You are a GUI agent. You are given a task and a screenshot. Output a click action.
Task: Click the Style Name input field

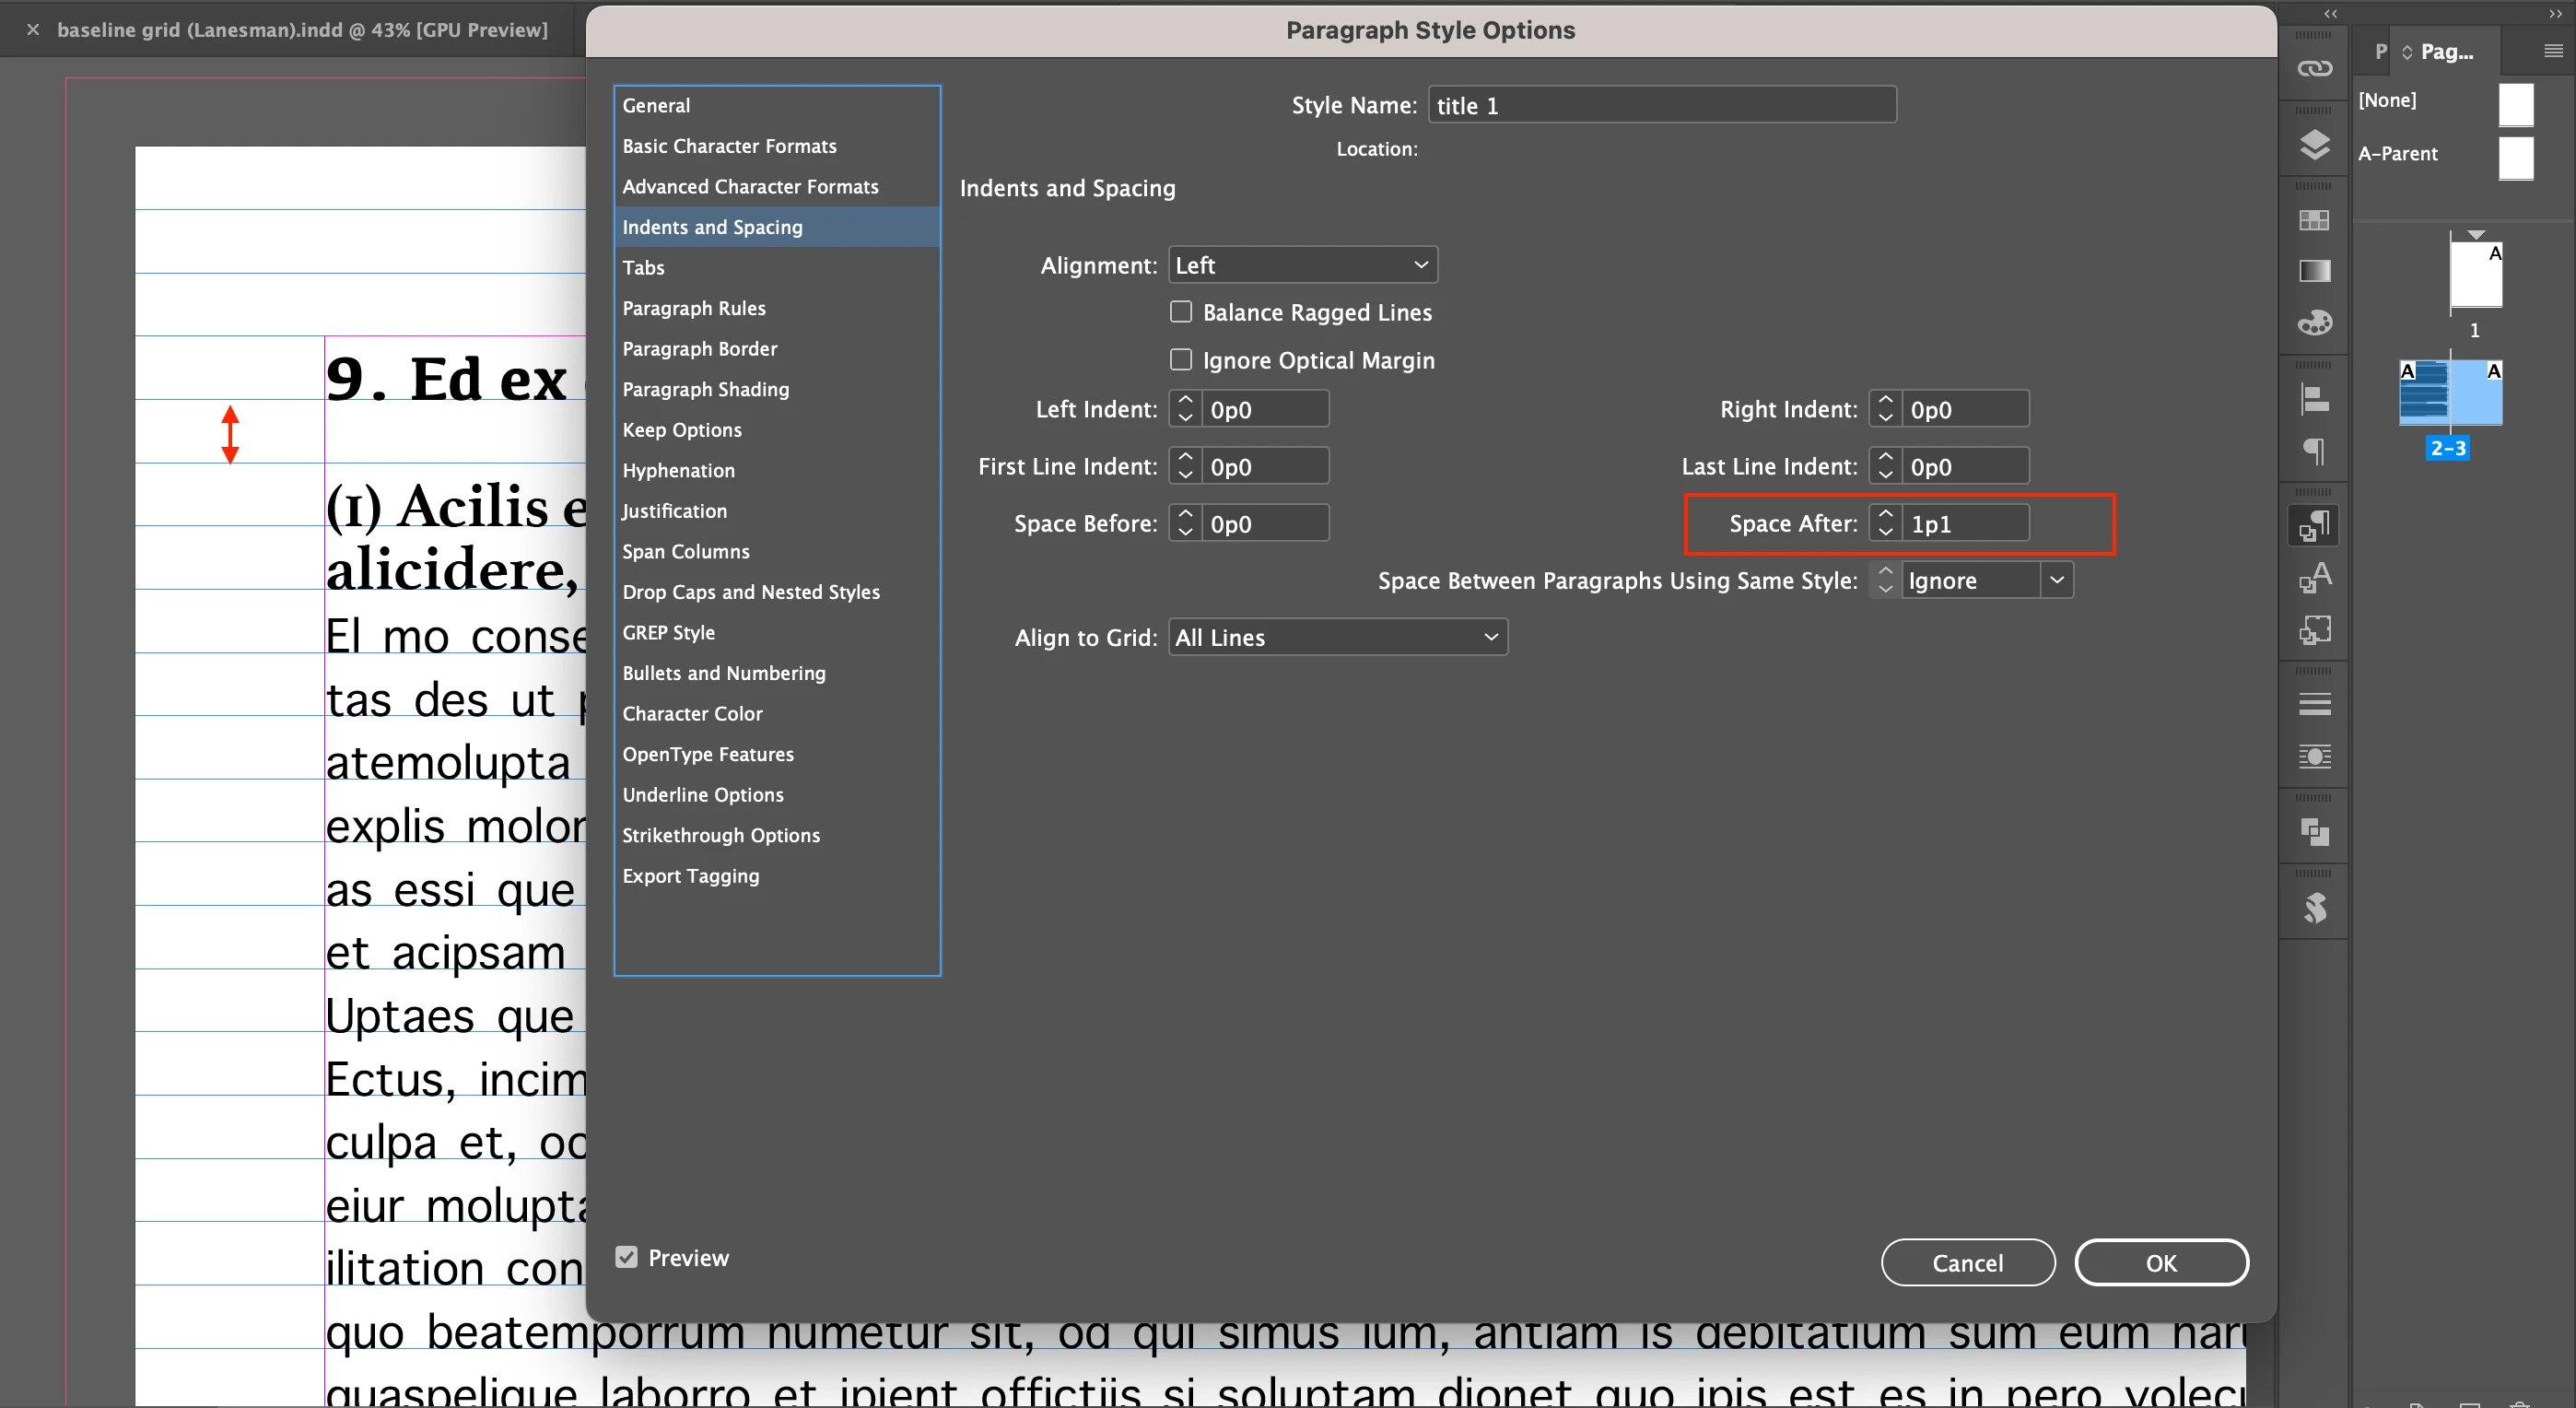coord(1661,105)
